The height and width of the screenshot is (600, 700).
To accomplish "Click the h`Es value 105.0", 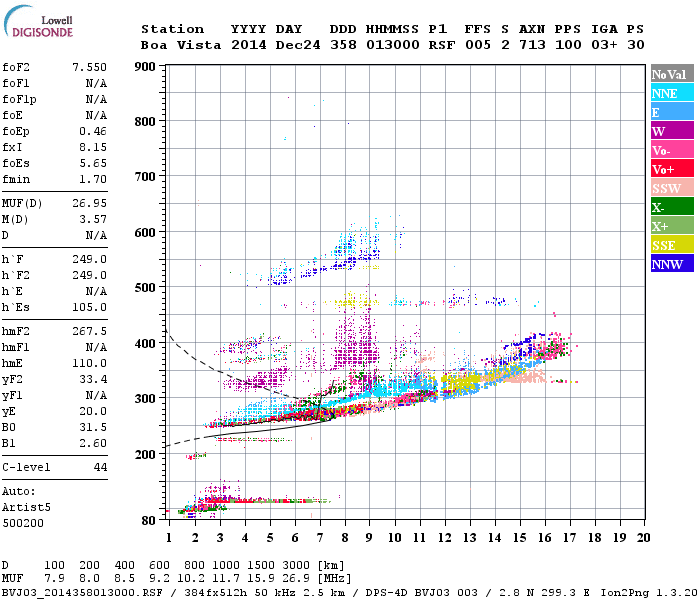I will click(89, 308).
